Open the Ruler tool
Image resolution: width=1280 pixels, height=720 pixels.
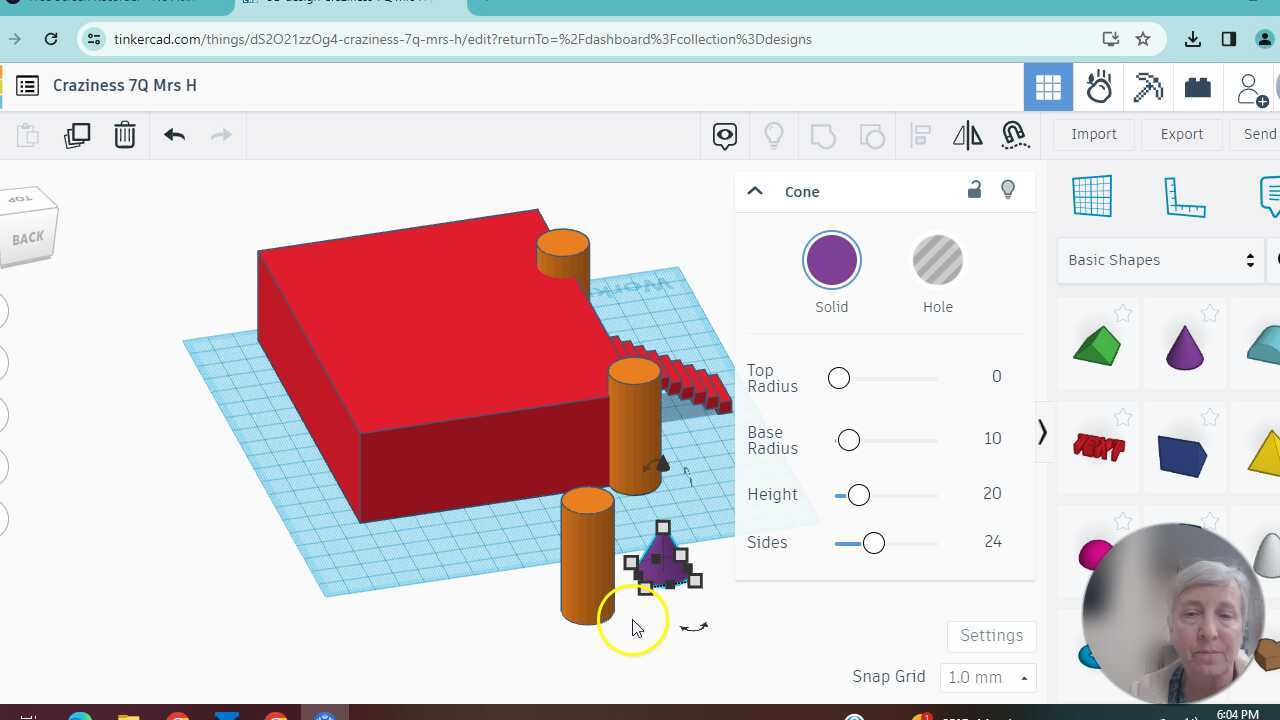pyautogui.click(x=1185, y=197)
